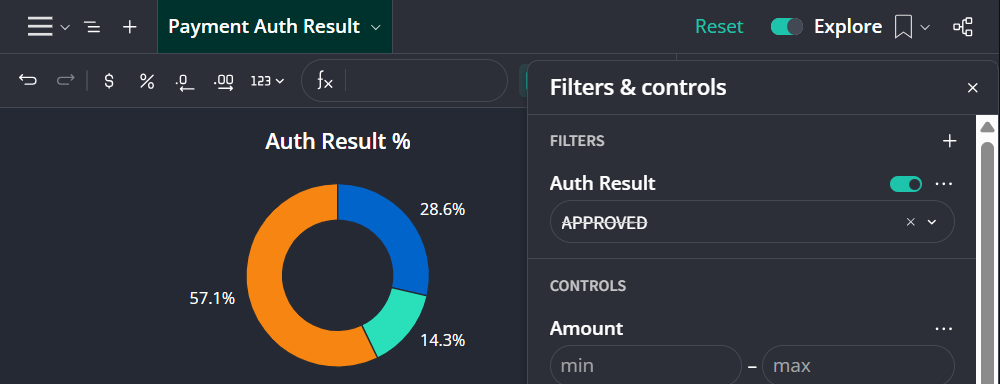This screenshot has height=384, width=1000.
Task: Click the FILTERS section label
Action: click(x=577, y=141)
